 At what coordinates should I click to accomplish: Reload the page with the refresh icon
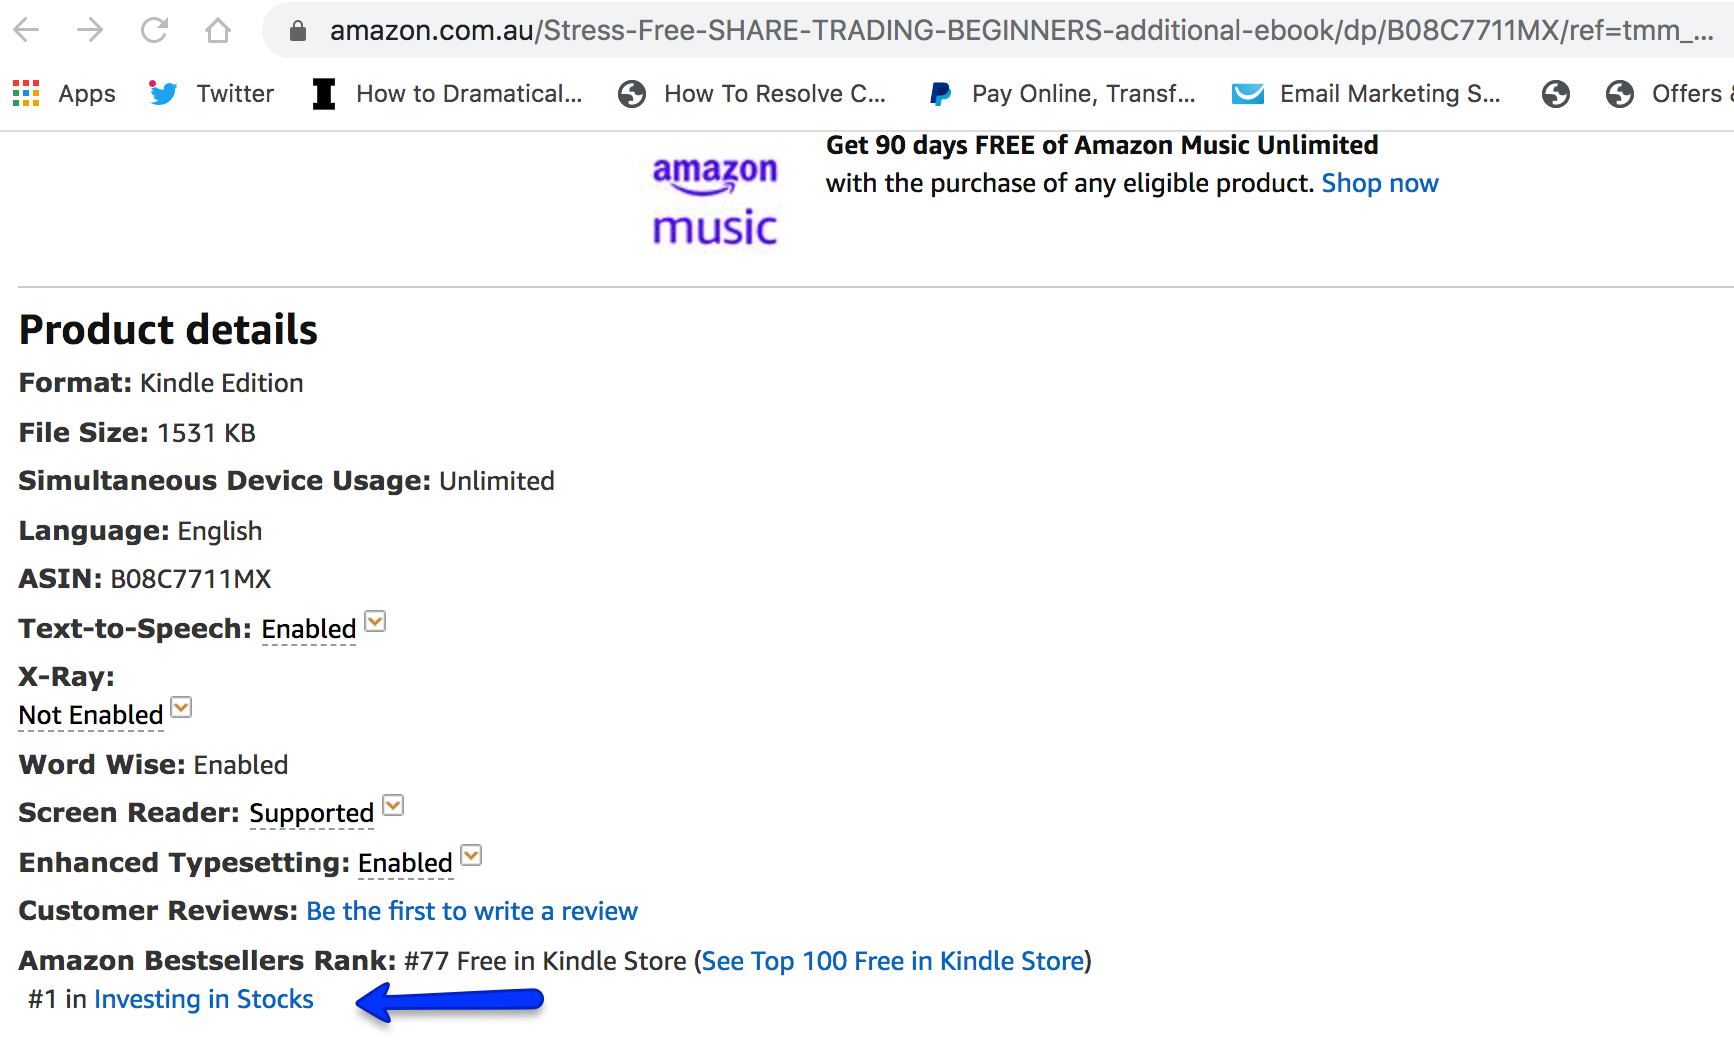coord(154,30)
